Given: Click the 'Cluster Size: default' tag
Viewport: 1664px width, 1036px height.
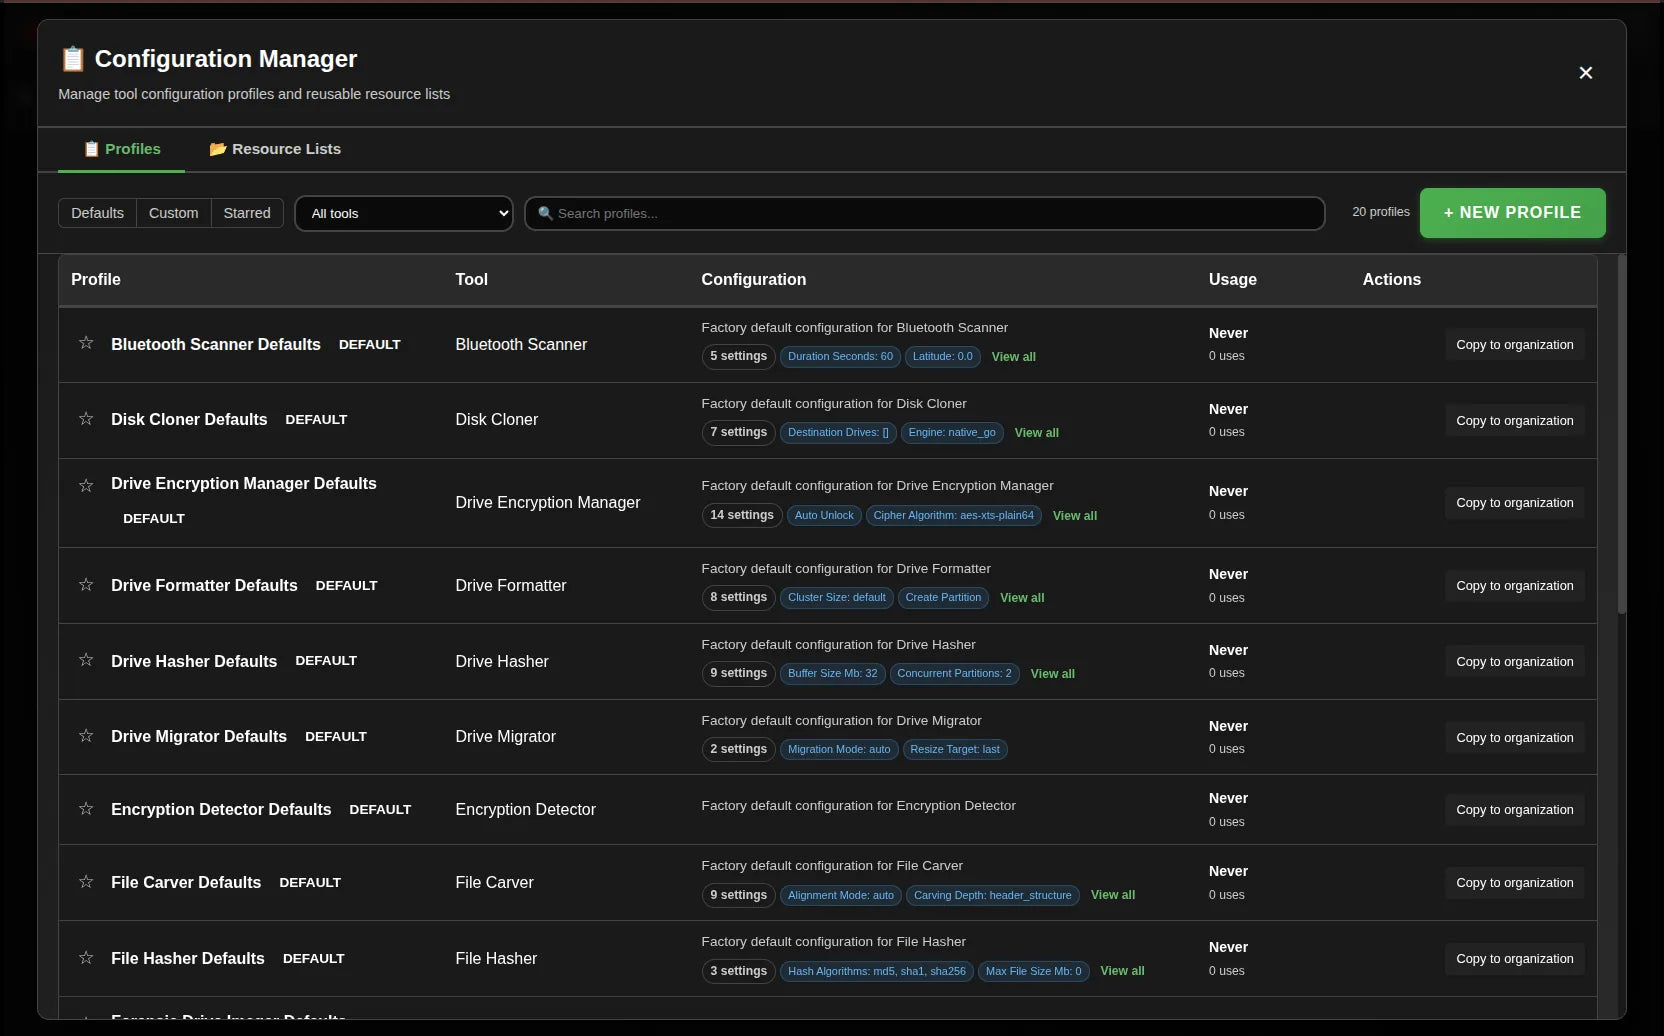Looking at the screenshot, I should click(837, 597).
